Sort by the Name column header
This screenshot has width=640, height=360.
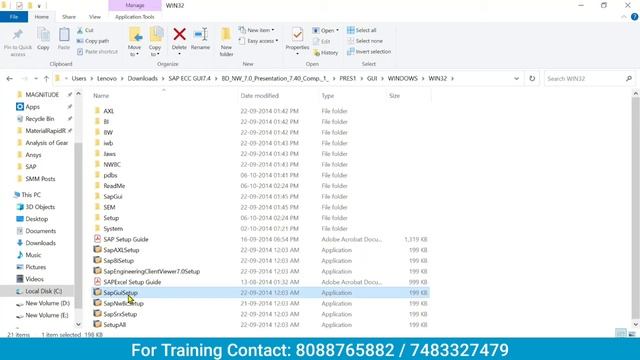101,96
